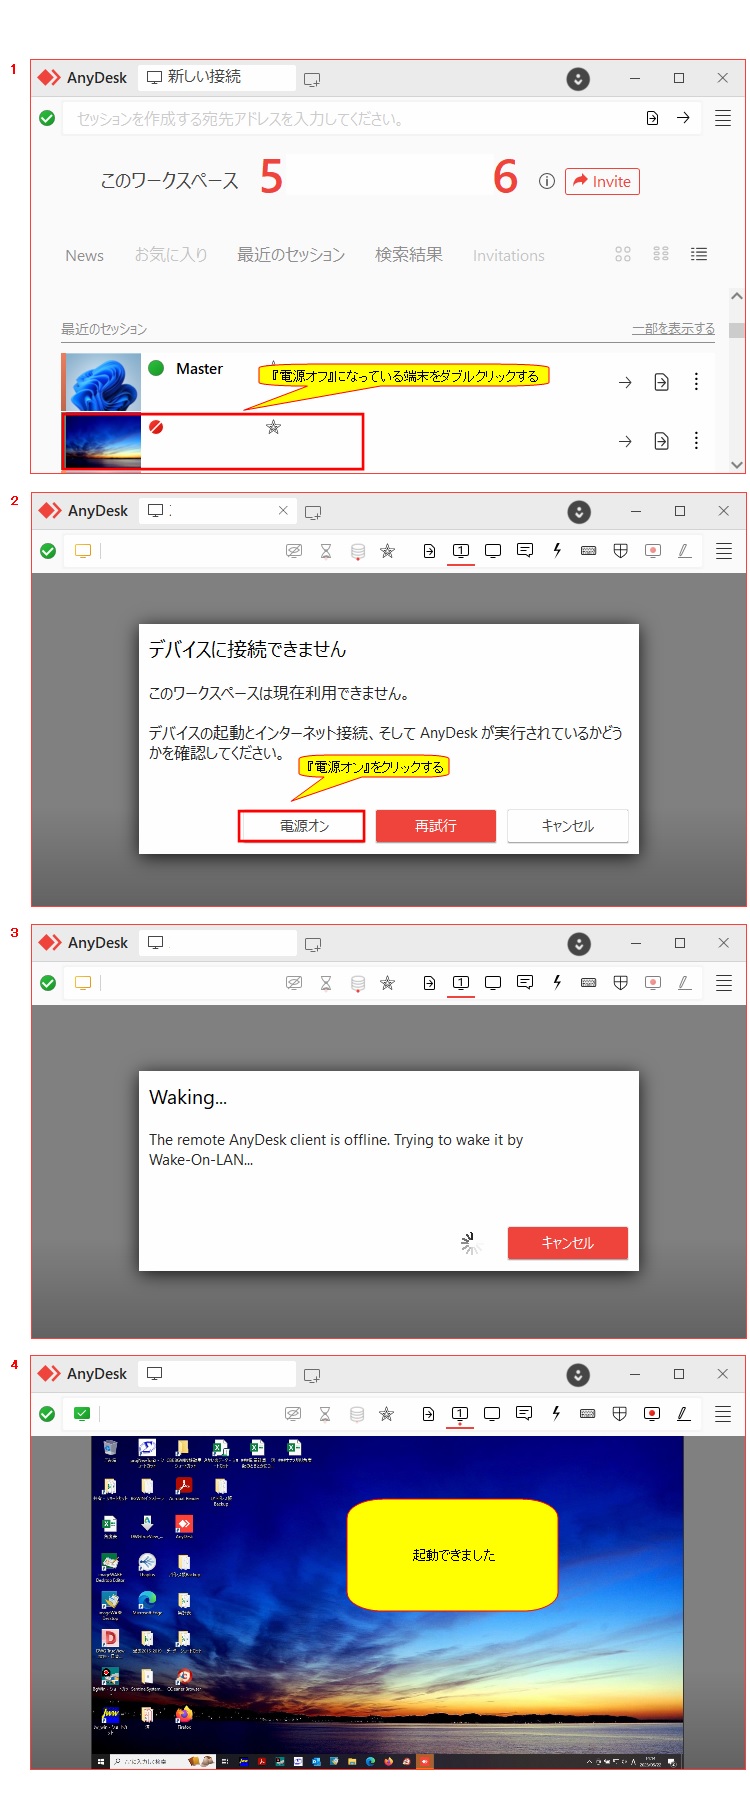Viewport: 750px width, 1796px height.
Task: Toggle session recording in the Waking window toolbar
Action: pyautogui.click(x=653, y=983)
